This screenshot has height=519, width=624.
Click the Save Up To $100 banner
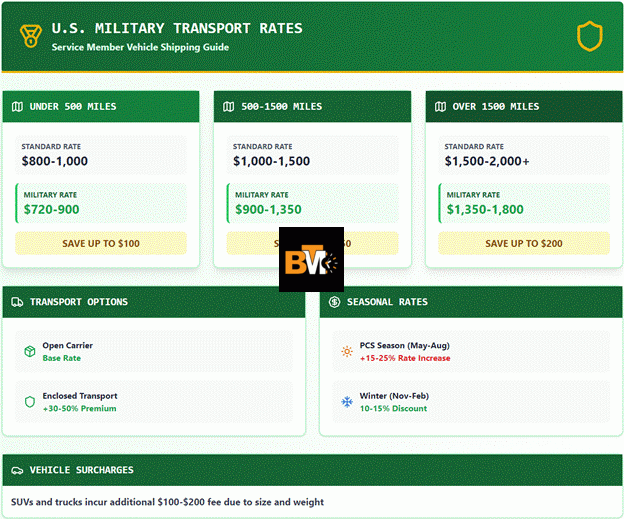pos(101,243)
